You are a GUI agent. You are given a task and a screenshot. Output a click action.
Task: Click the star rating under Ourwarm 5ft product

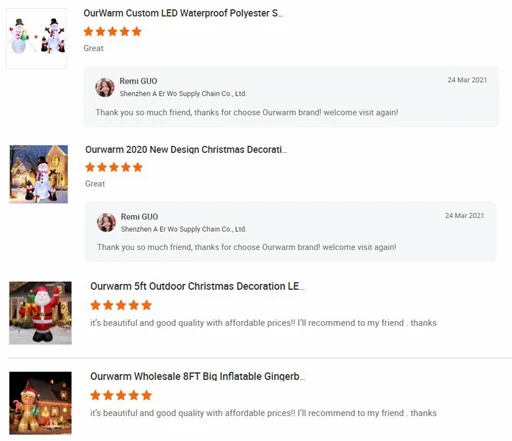click(121, 305)
